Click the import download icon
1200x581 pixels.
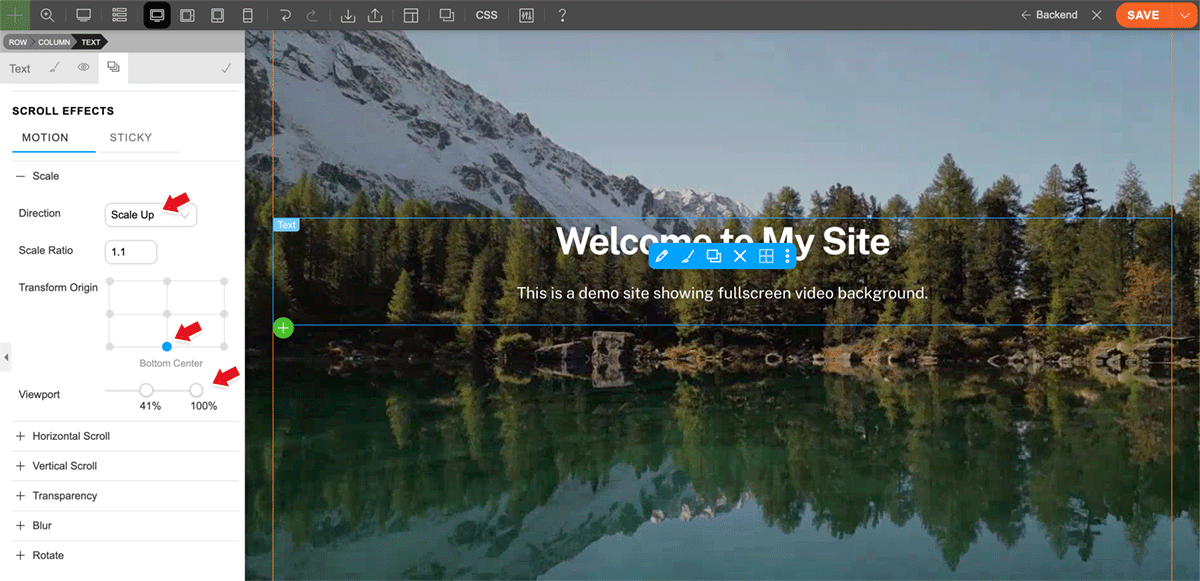348,15
